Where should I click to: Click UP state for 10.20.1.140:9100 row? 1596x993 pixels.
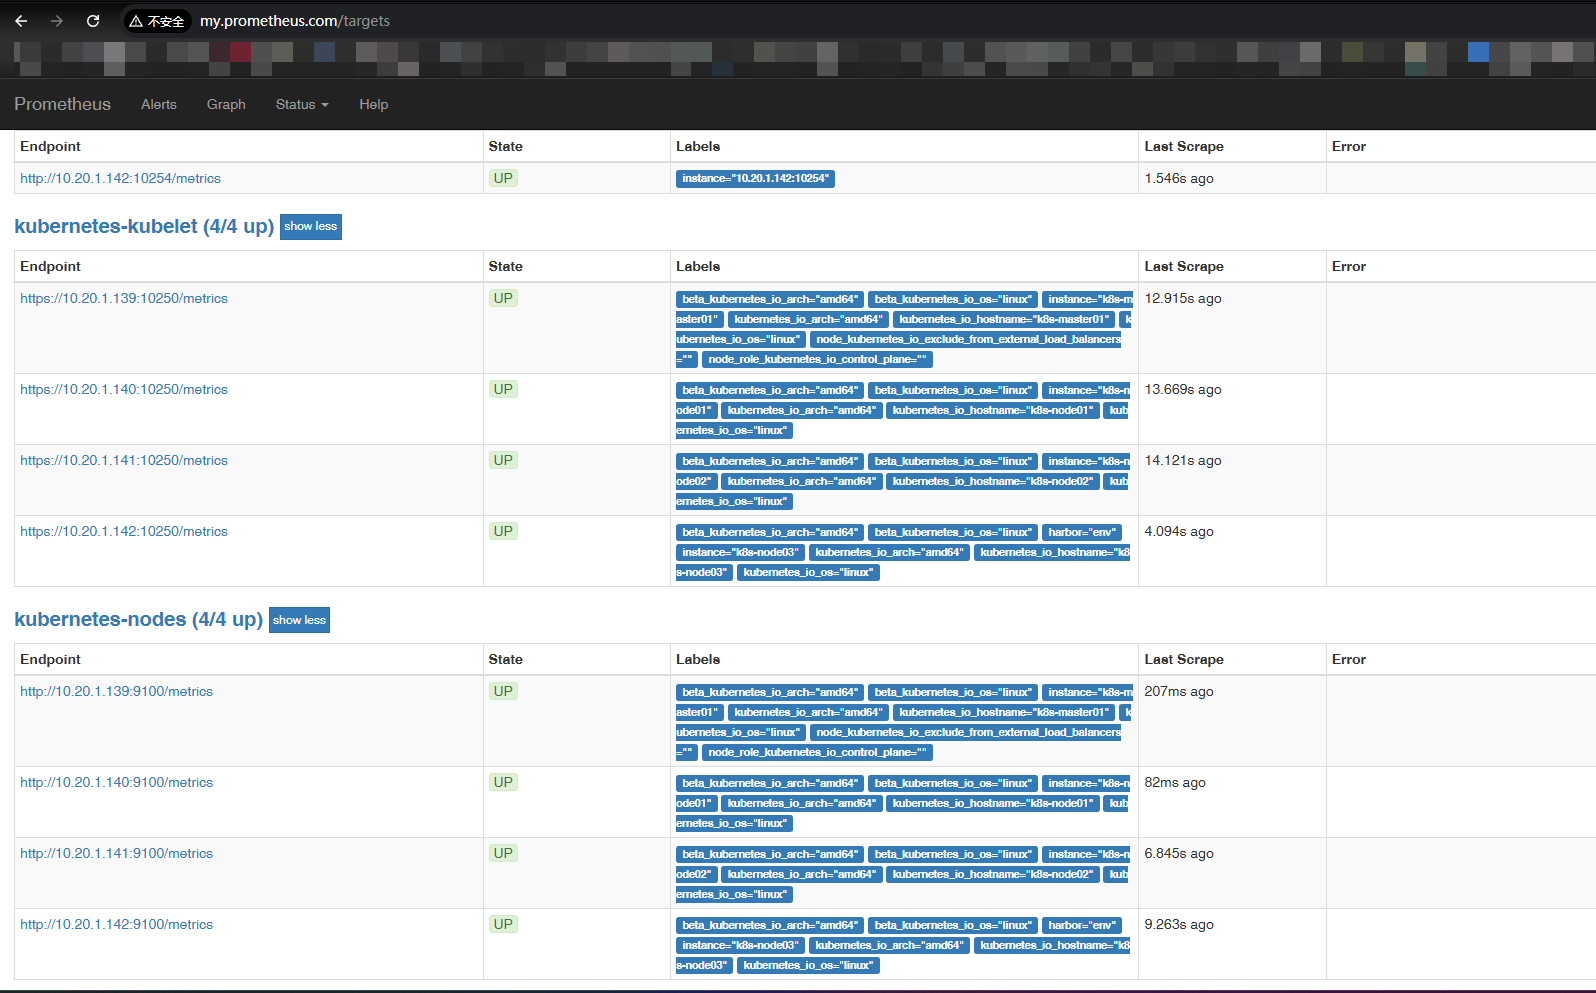[503, 782]
